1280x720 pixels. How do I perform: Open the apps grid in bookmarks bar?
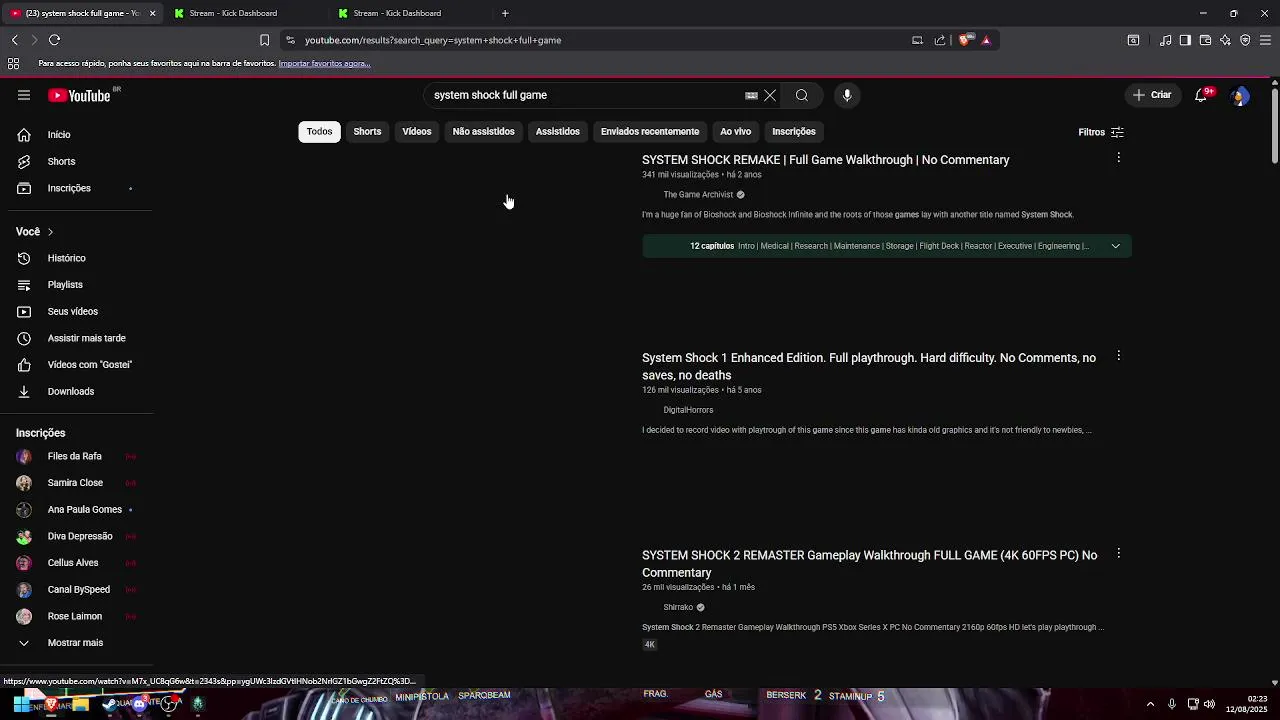point(13,63)
